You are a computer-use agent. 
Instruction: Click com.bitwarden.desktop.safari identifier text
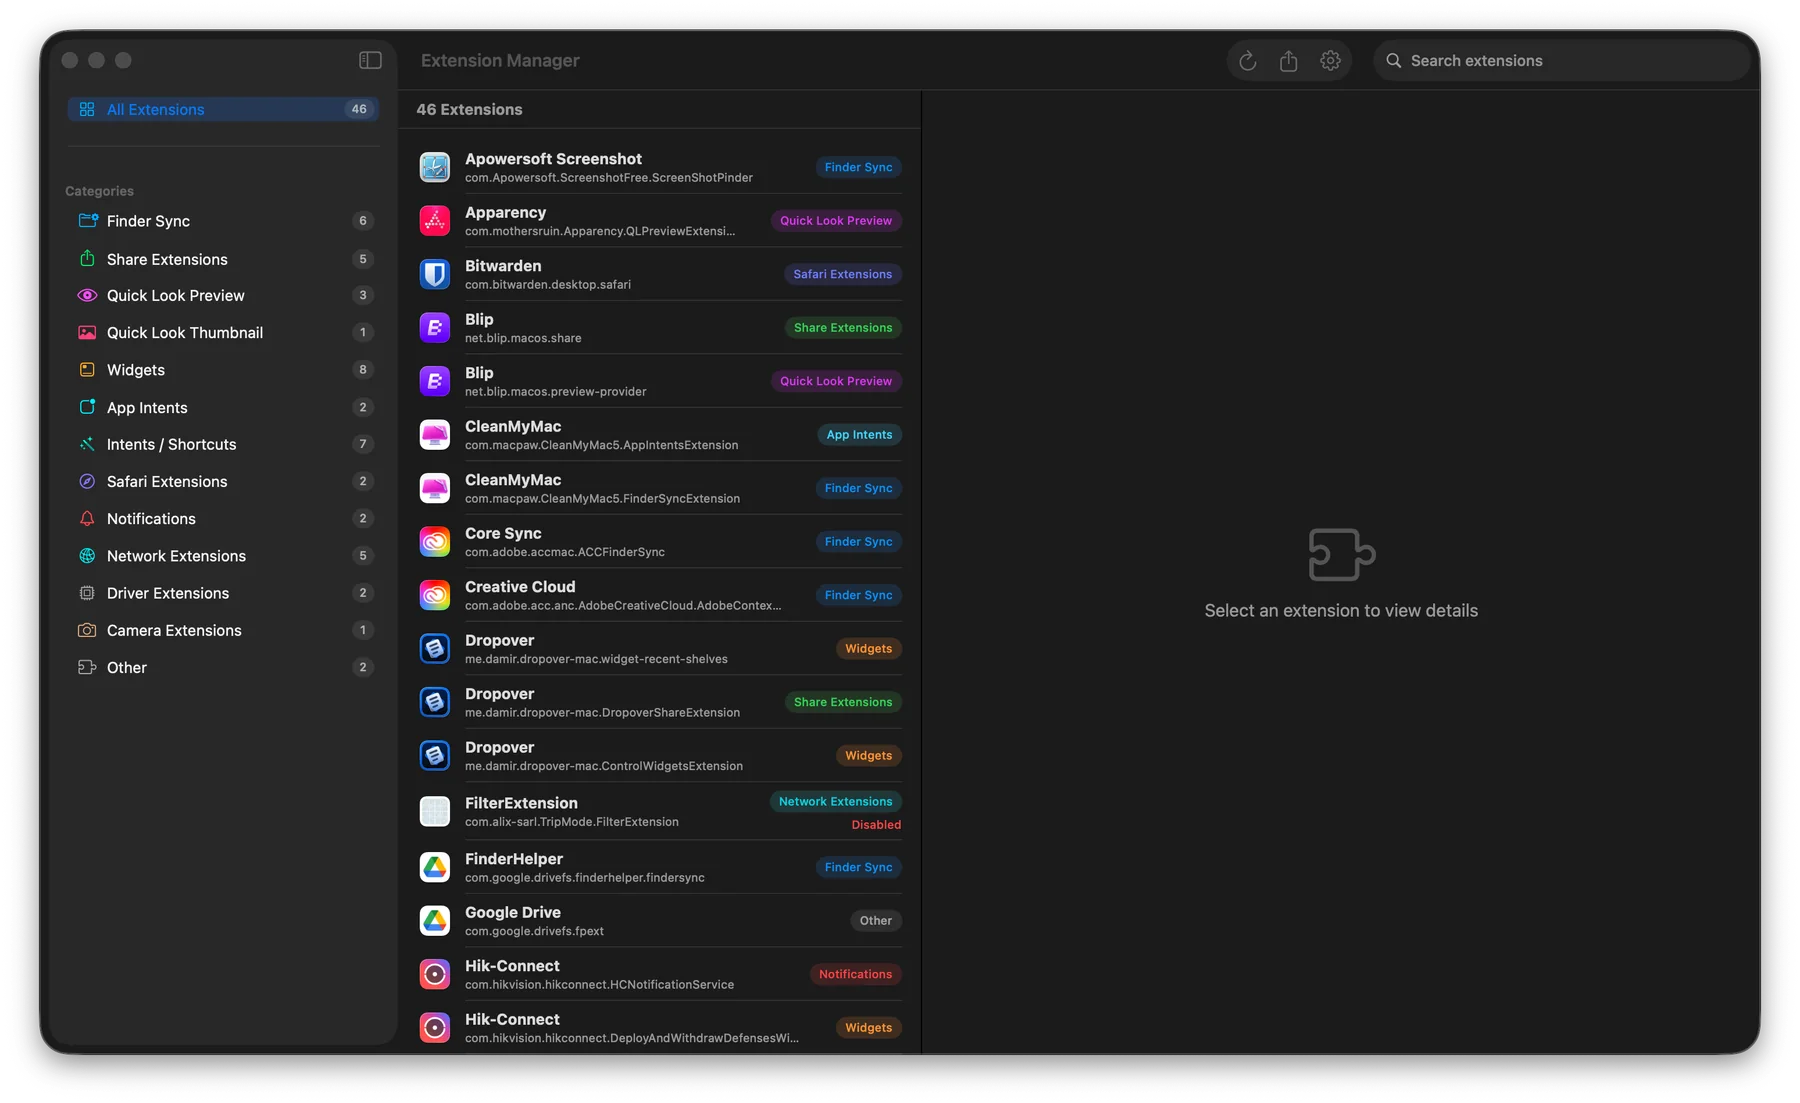click(548, 285)
